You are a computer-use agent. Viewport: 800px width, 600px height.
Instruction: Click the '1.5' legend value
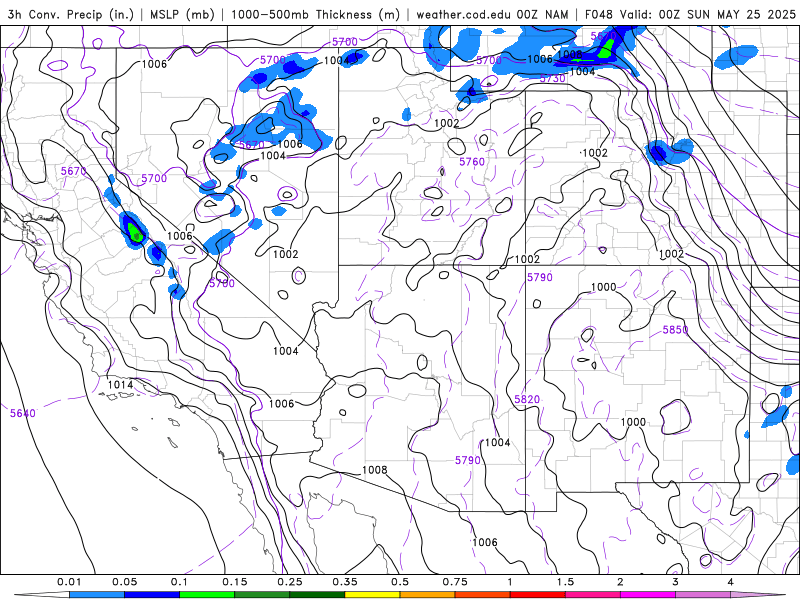point(565,582)
